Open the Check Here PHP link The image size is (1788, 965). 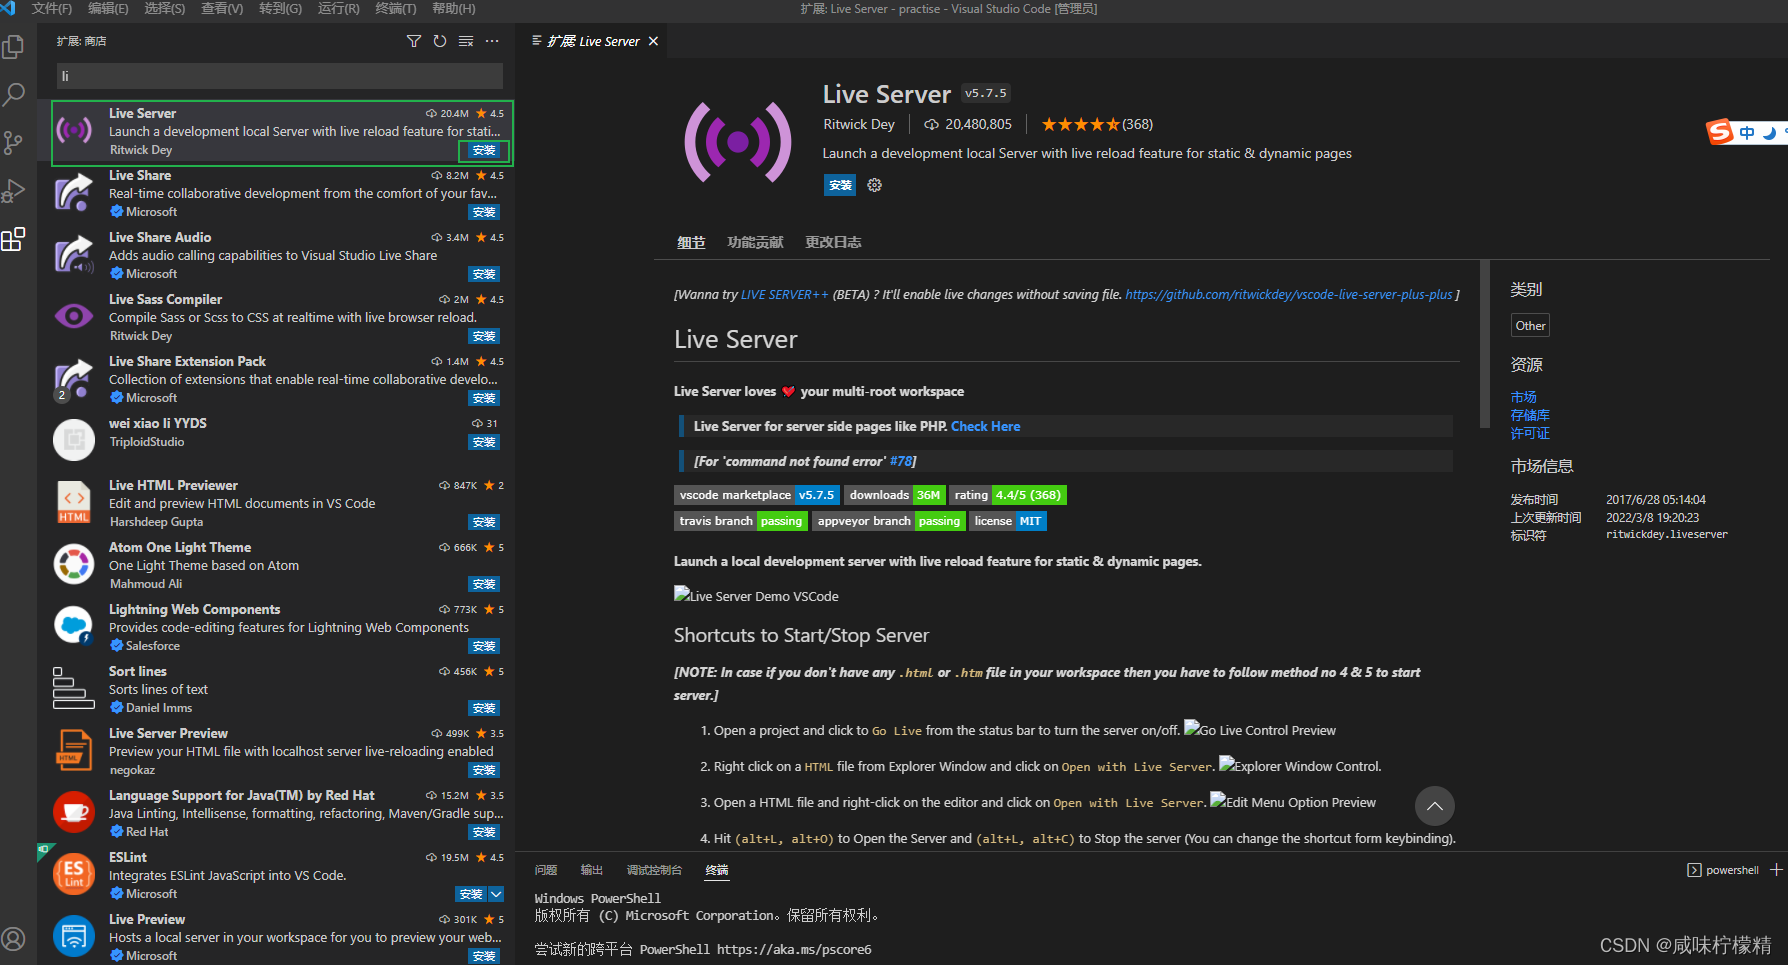click(985, 426)
